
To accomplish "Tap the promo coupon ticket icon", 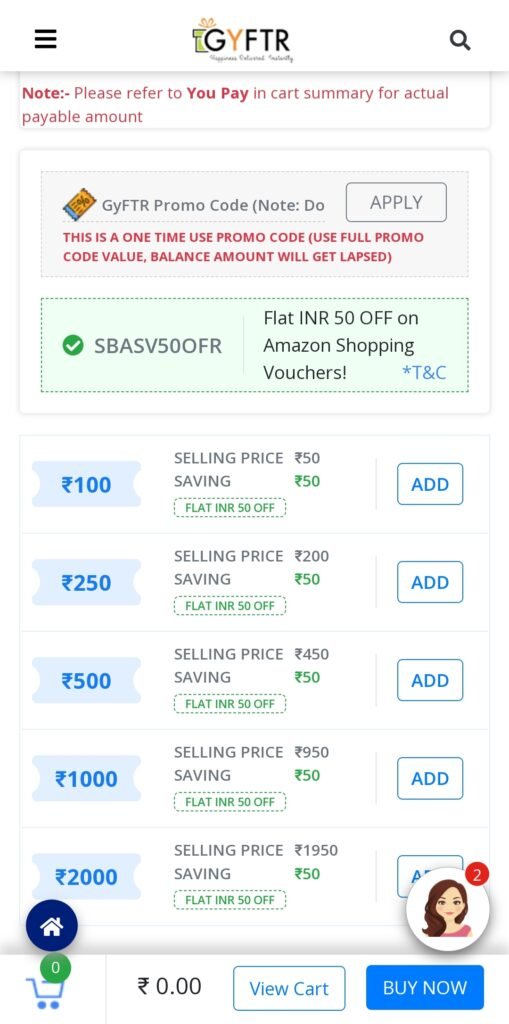I will [79, 204].
